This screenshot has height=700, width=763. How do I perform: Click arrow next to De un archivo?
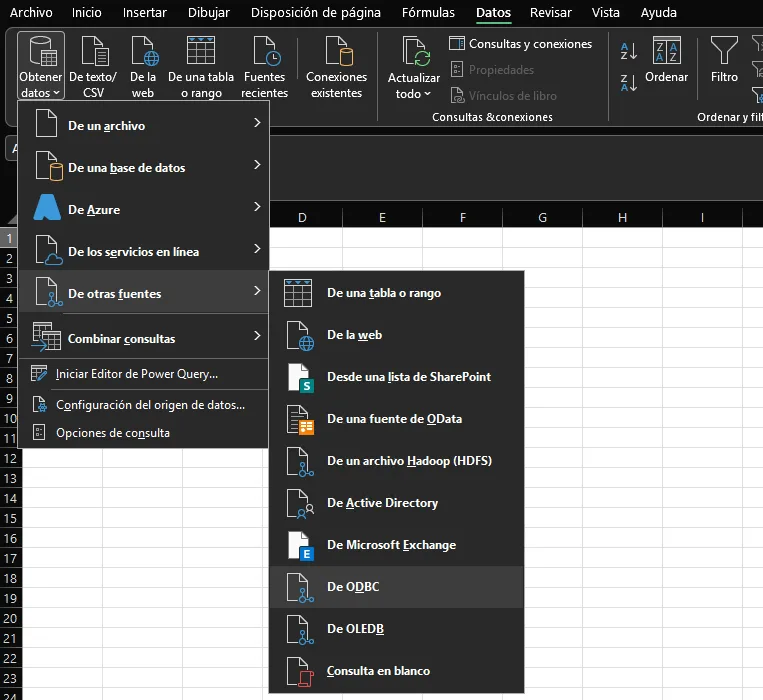257,123
